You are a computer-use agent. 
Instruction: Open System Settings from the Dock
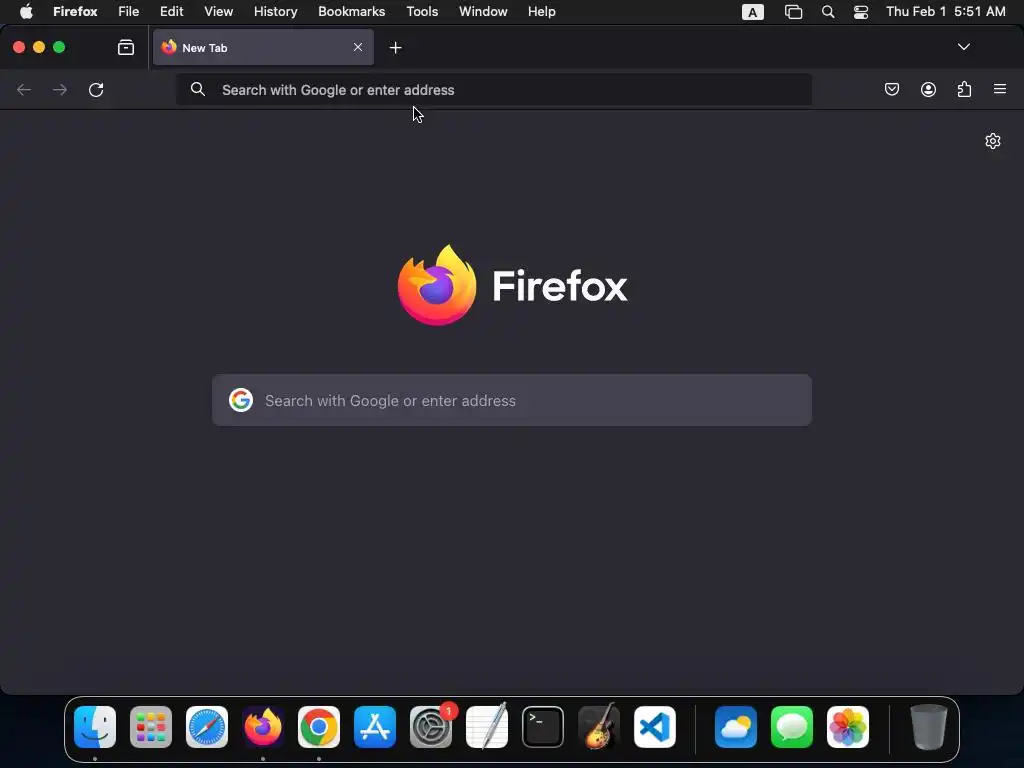431,727
